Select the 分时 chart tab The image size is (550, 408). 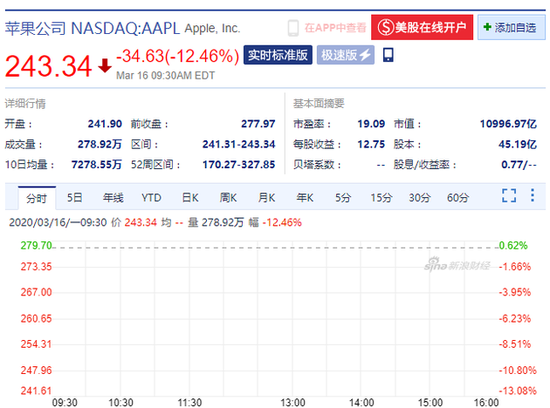(x=36, y=198)
